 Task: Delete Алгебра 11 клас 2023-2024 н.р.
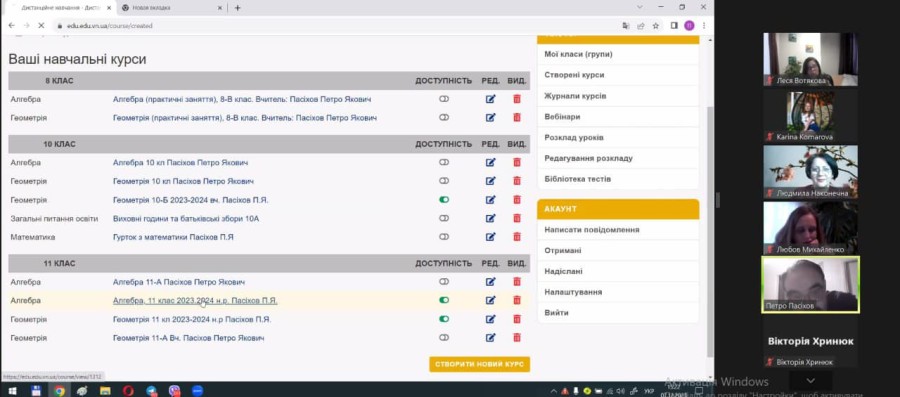click(x=517, y=300)
